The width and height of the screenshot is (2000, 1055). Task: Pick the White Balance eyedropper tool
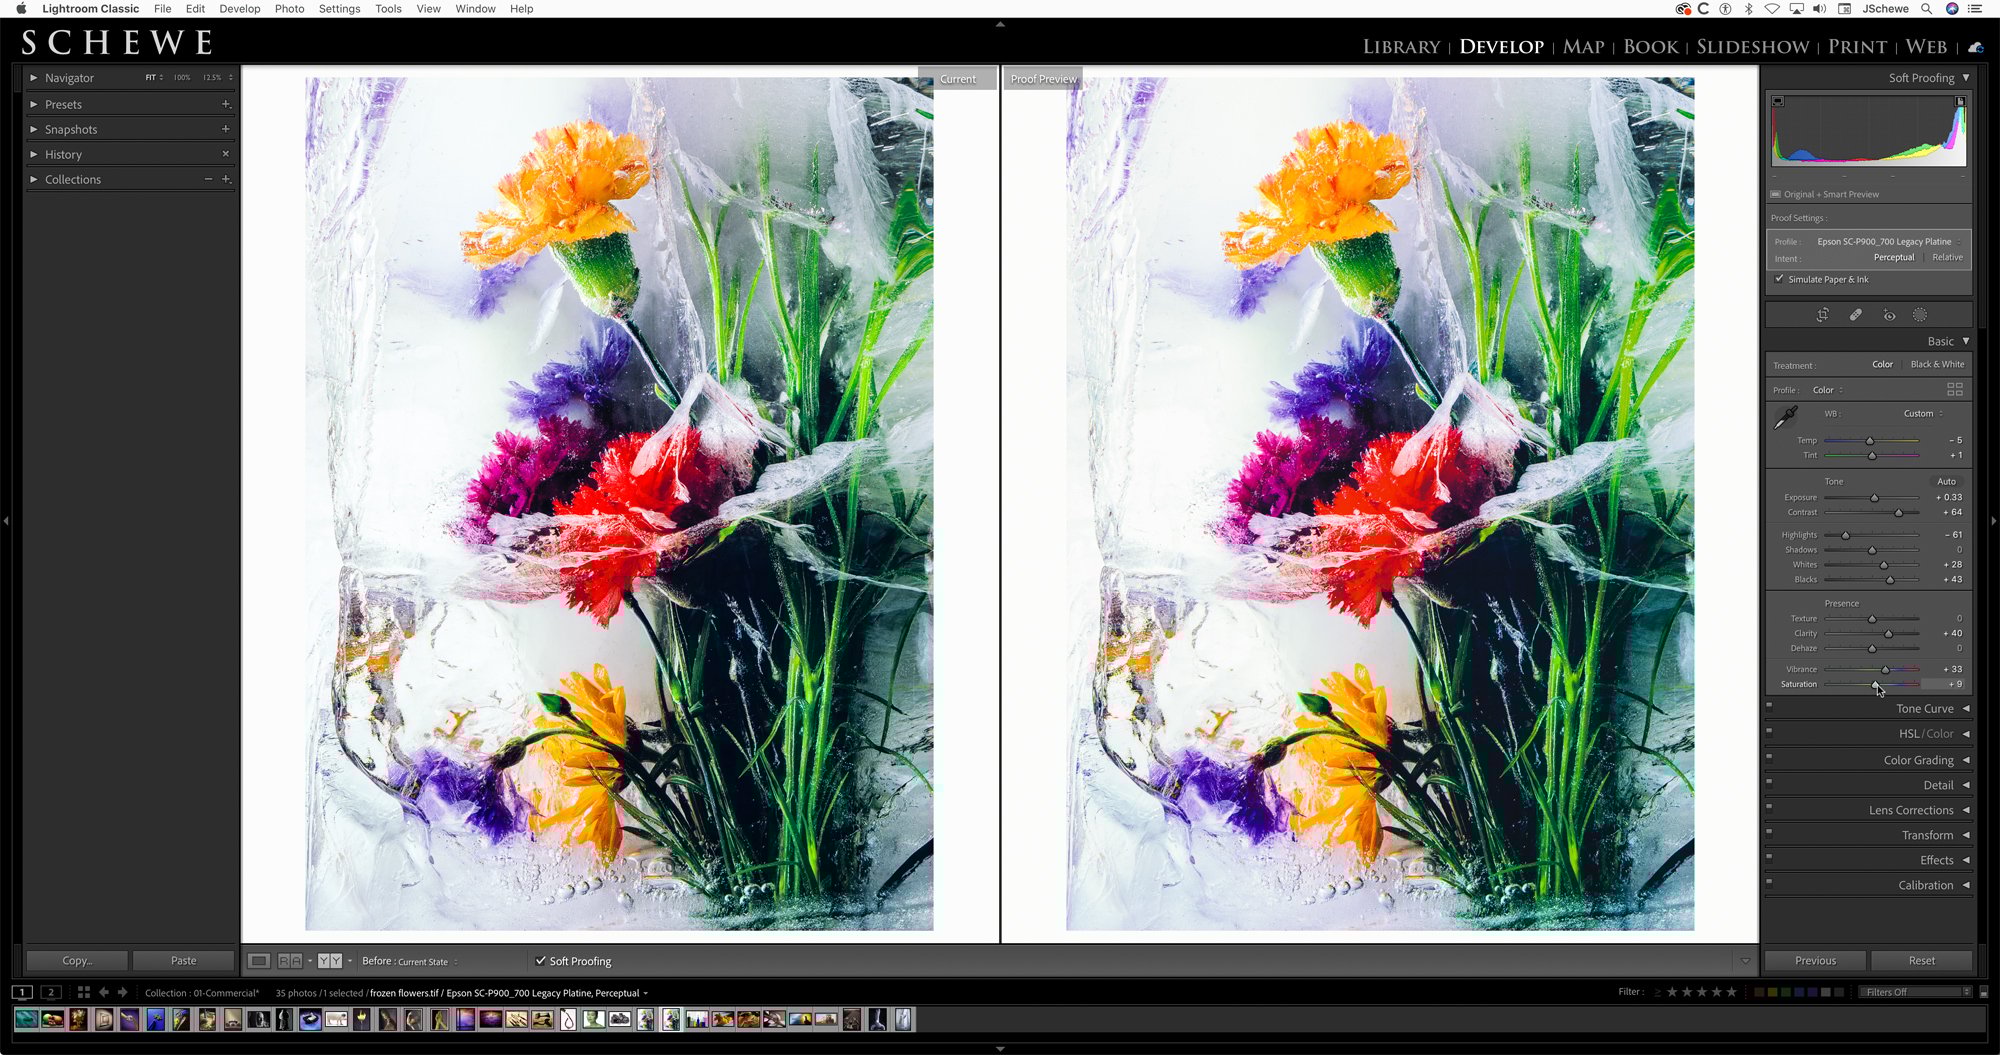(x=1786, y=418)
